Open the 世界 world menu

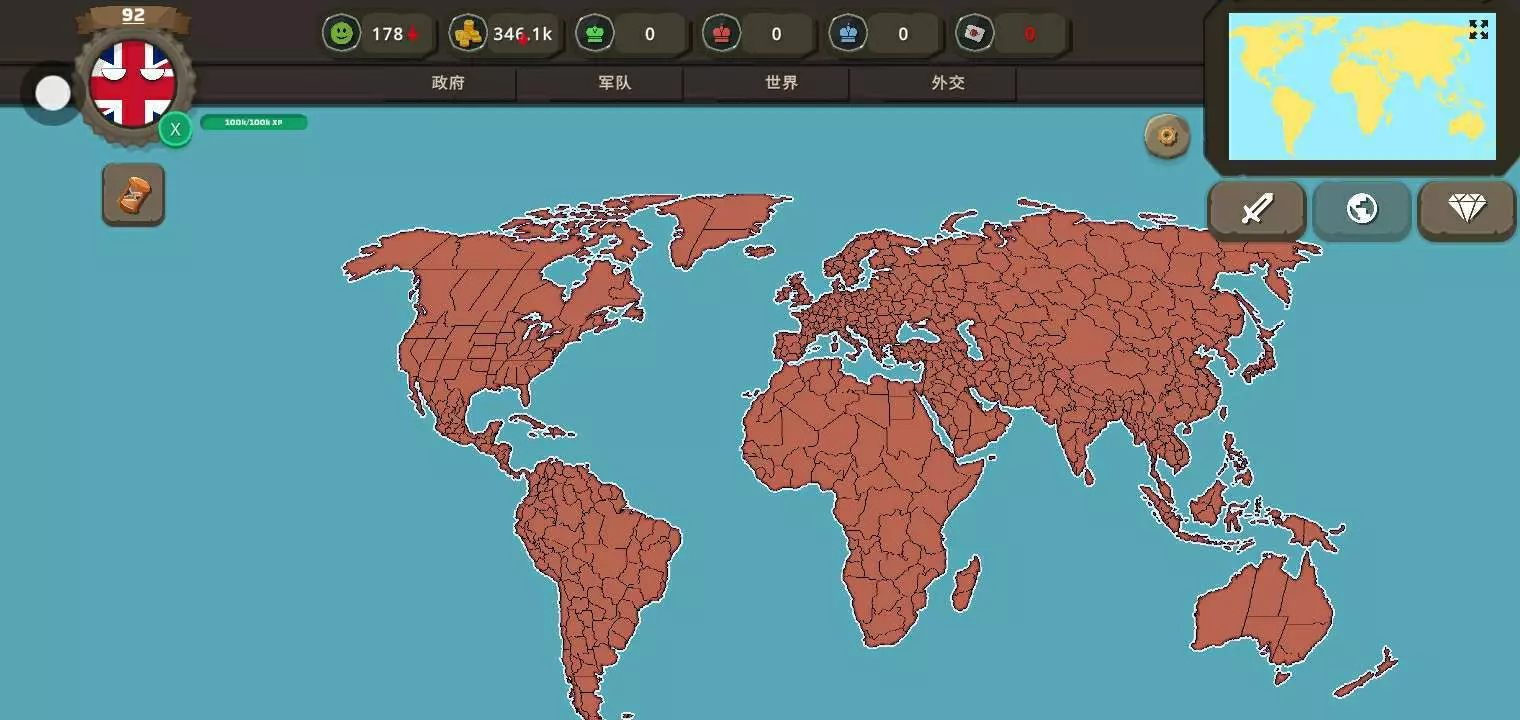782,83
